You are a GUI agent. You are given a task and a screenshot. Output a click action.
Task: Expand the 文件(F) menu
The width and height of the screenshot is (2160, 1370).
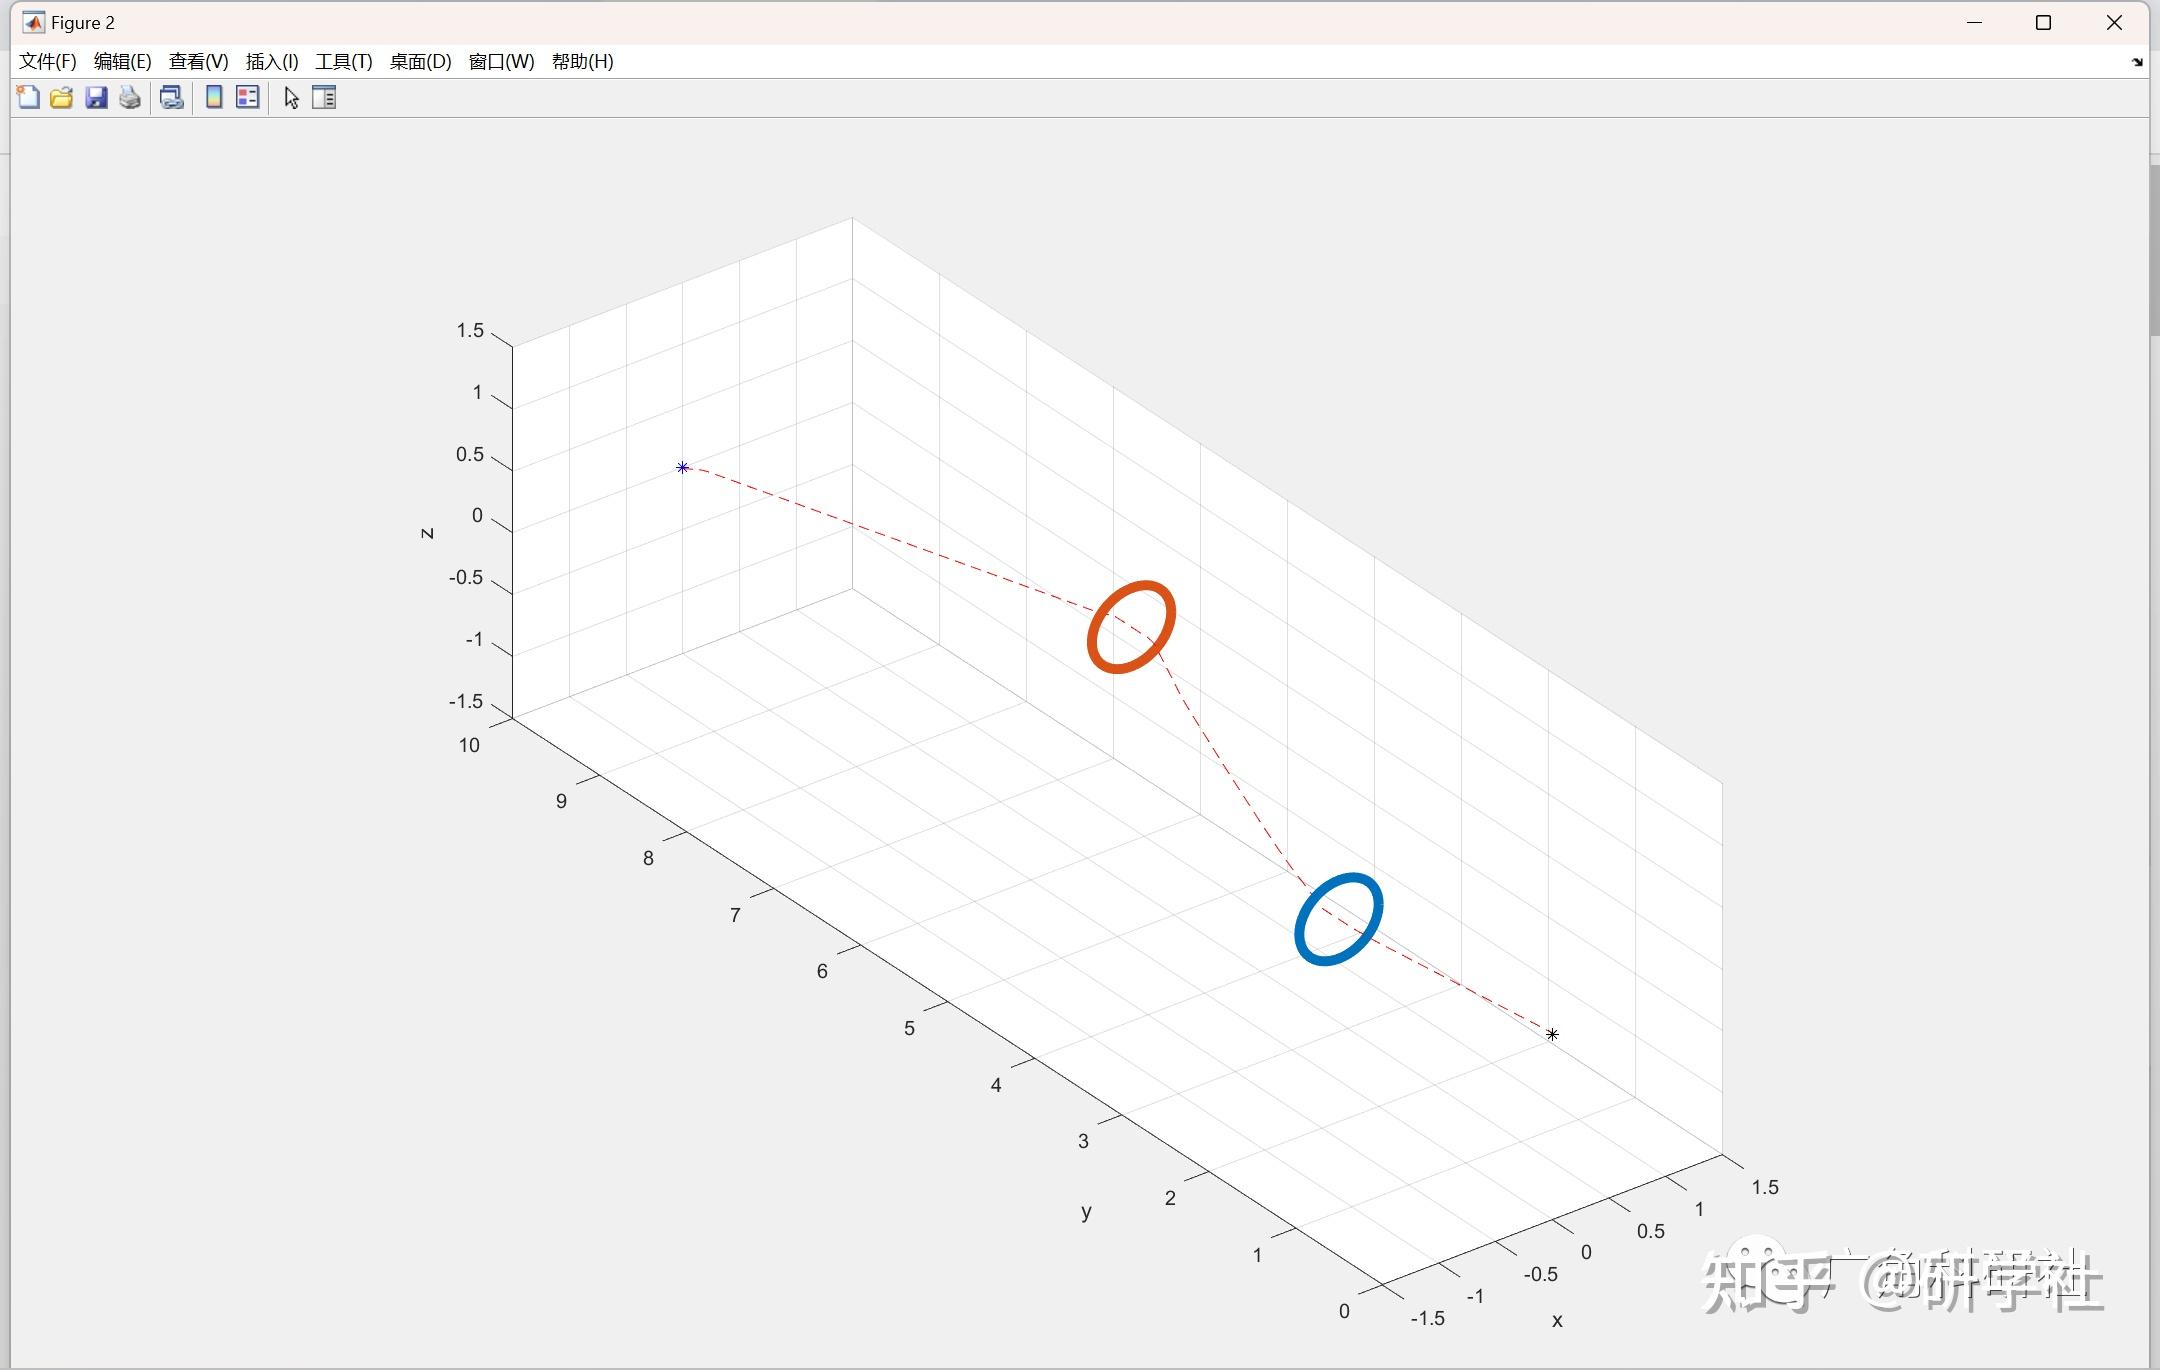[47, 61]
